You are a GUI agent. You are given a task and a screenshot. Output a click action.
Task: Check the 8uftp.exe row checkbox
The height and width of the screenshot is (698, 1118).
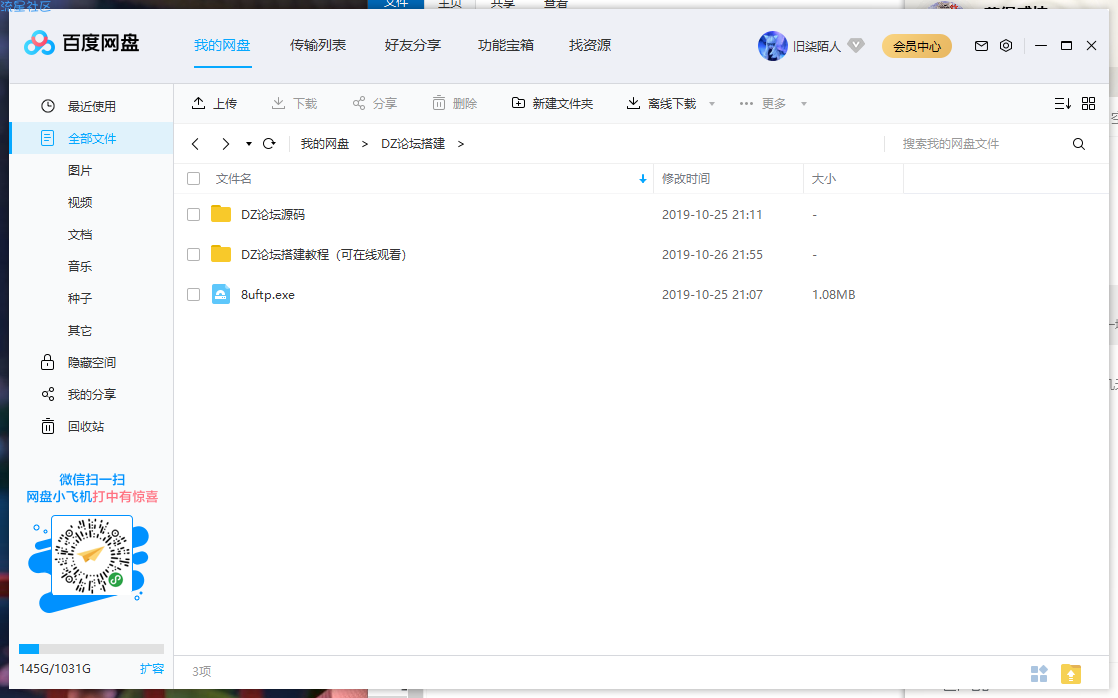(193, 294)
